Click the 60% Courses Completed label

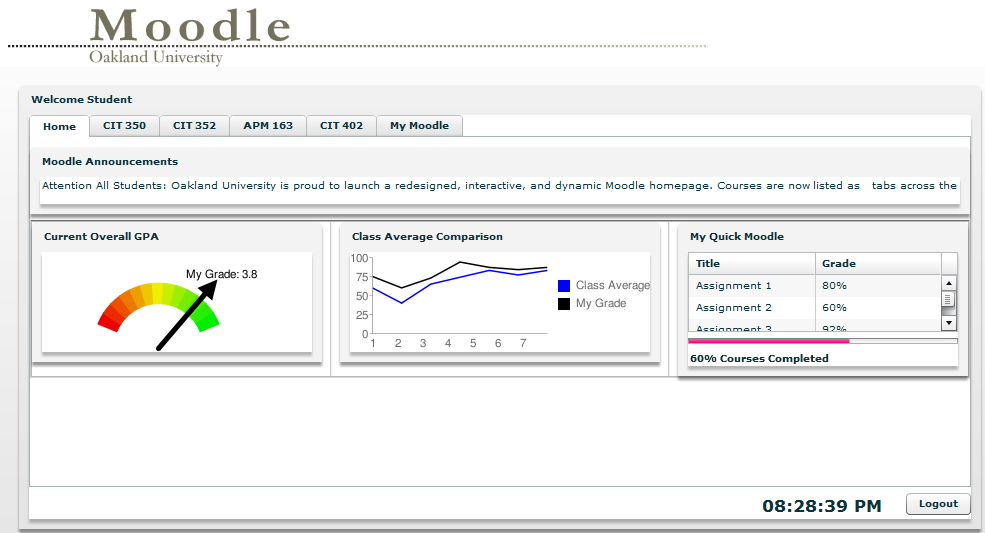point(759,358)
